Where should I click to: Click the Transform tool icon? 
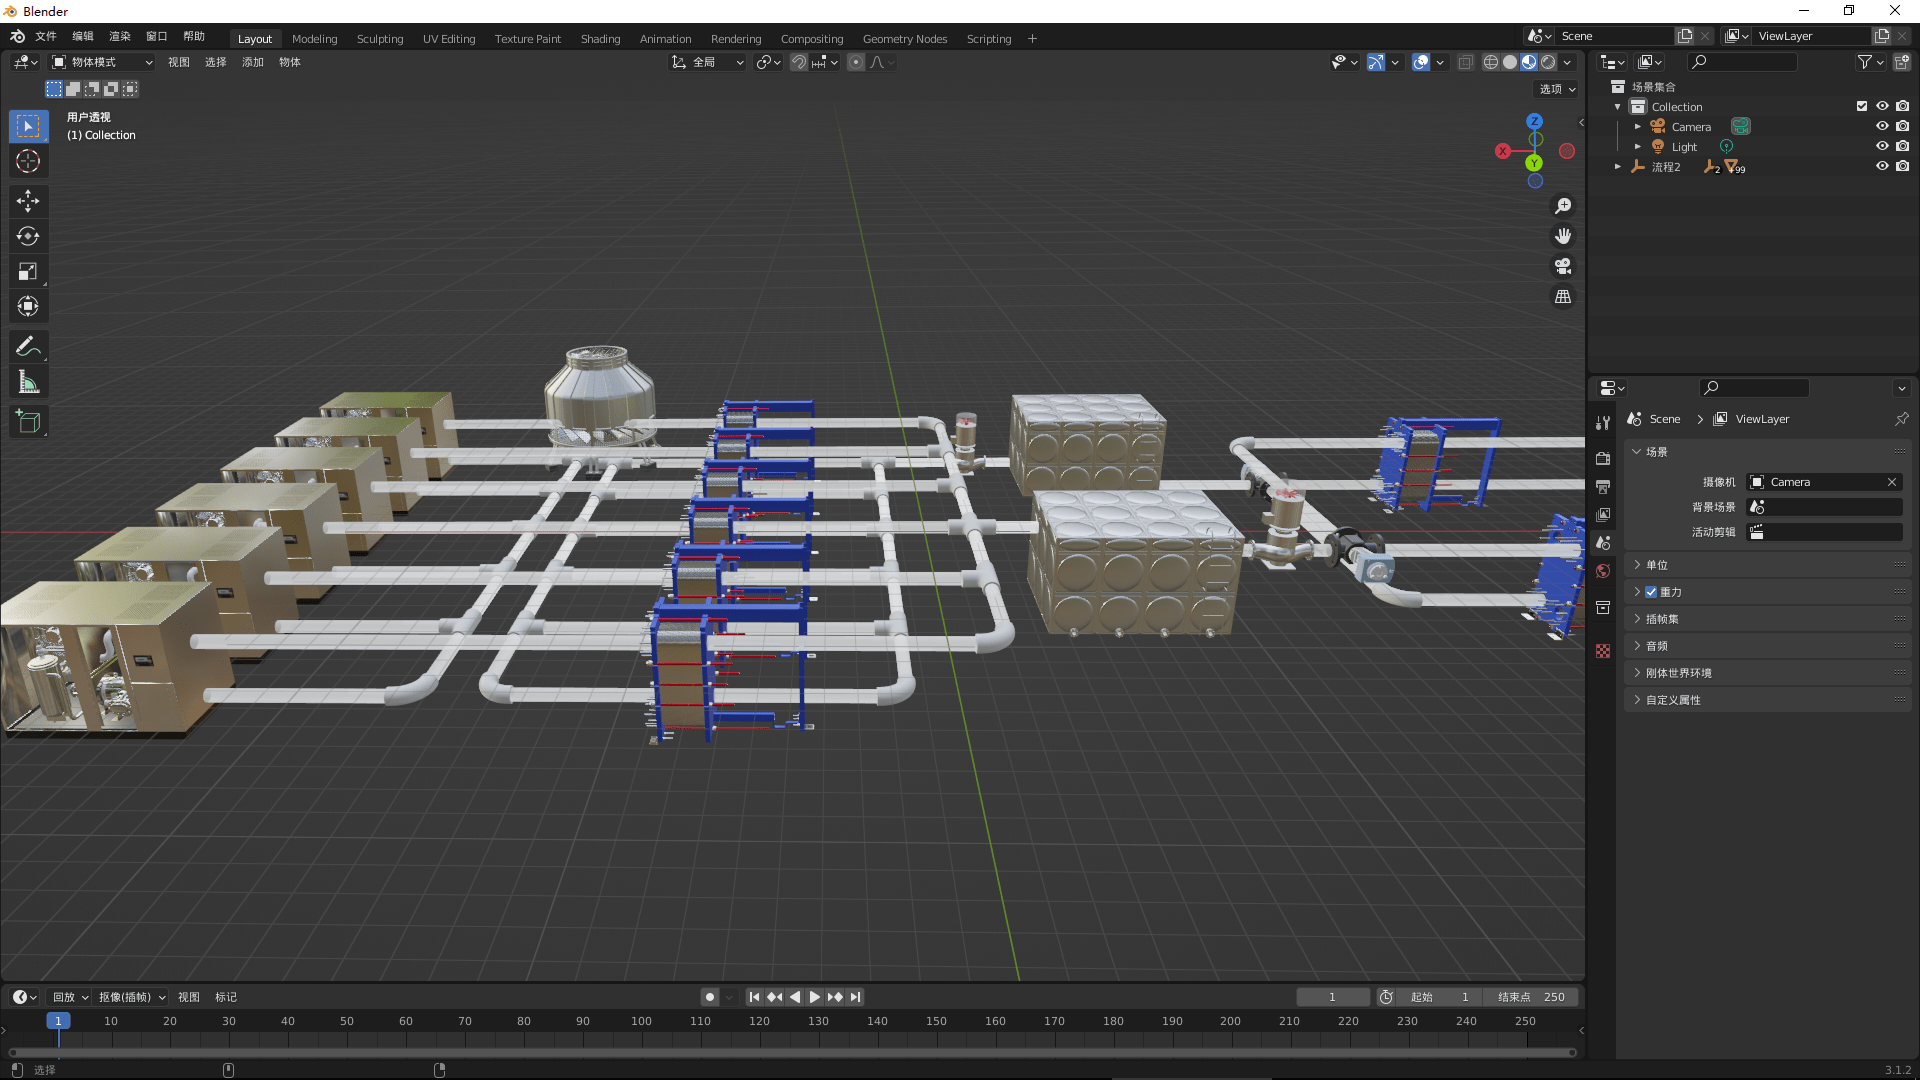pos(28,305)
